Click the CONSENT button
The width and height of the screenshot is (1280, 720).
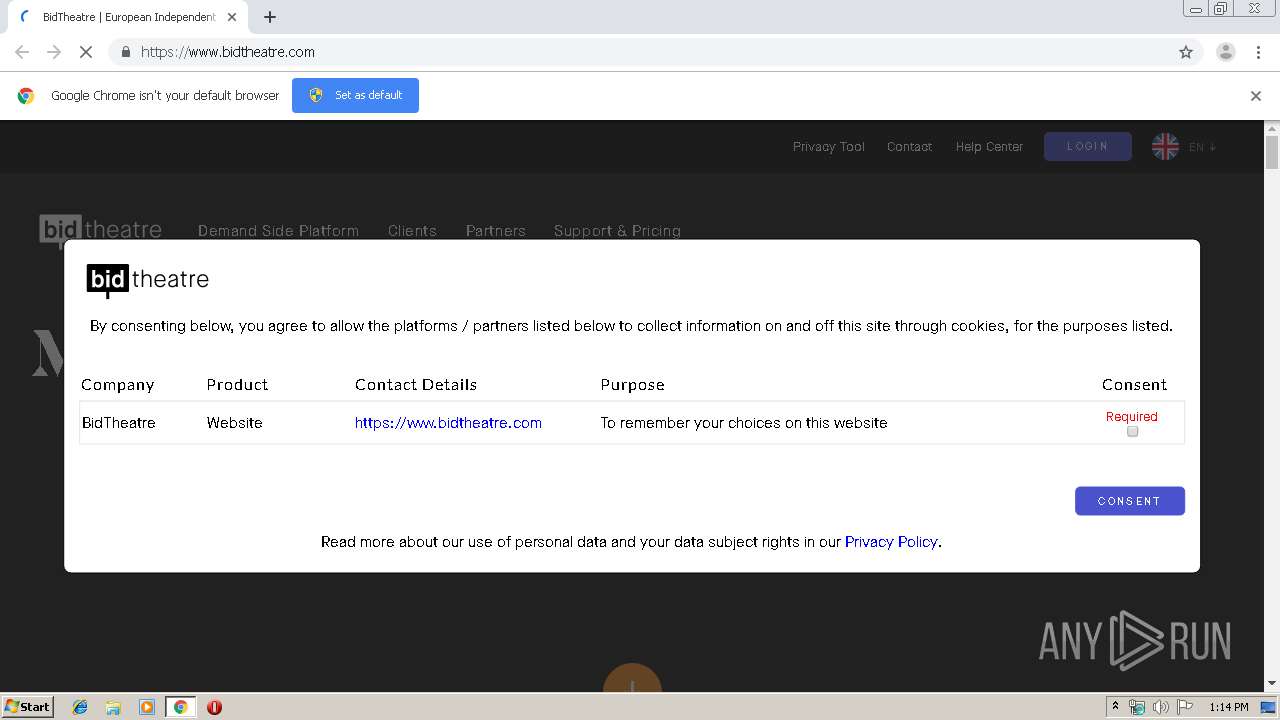pos(1130,501)
